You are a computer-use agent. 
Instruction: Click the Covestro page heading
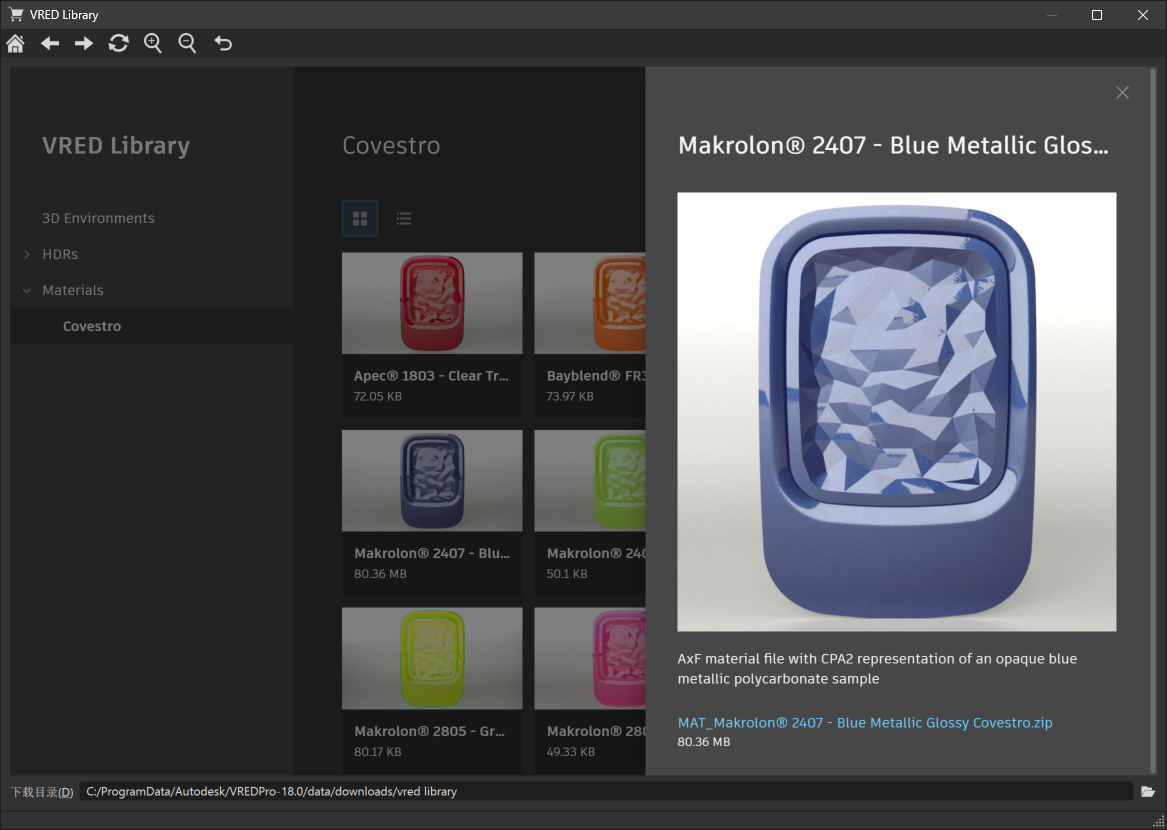pyautogui.click(x=391, y=145)
